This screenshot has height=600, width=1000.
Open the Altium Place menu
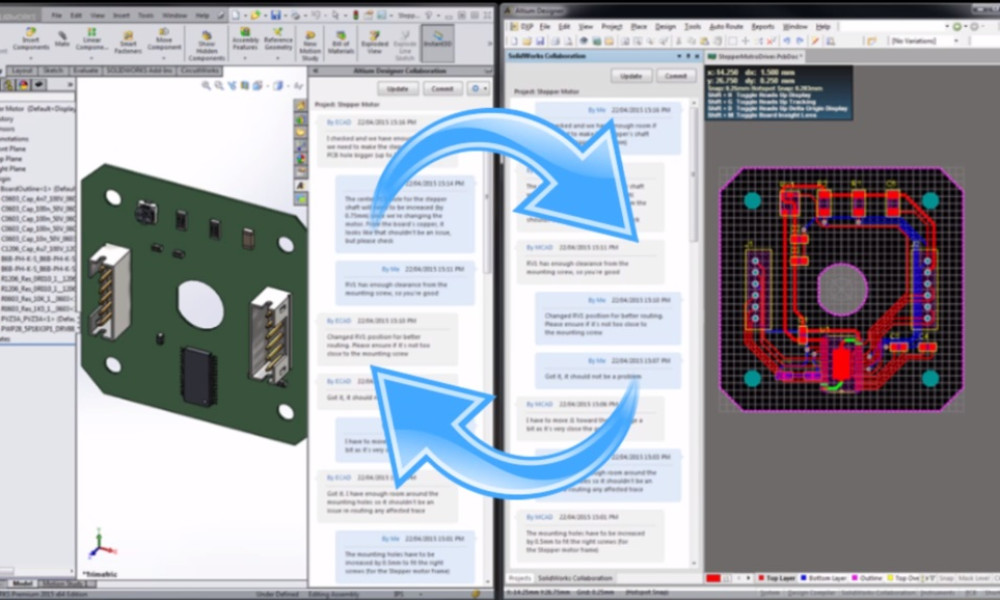[x=638, y=27]
